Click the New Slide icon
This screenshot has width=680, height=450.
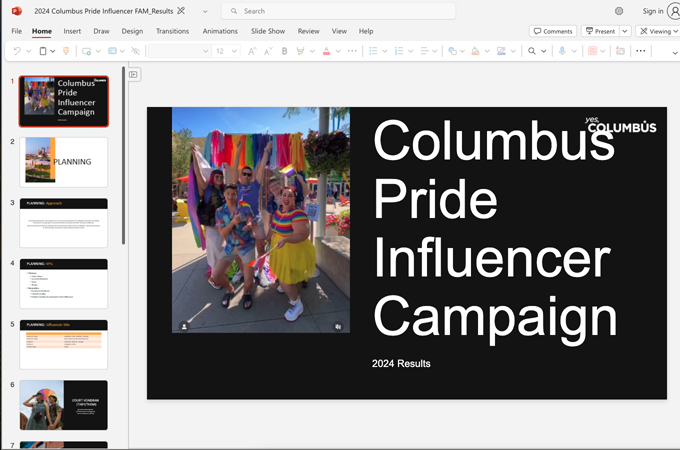coord(86,51)
